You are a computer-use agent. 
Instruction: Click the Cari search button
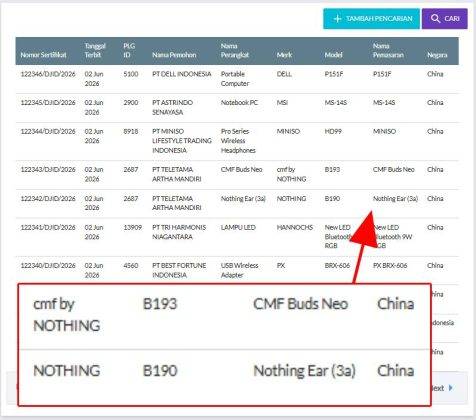tap(445, 19)
